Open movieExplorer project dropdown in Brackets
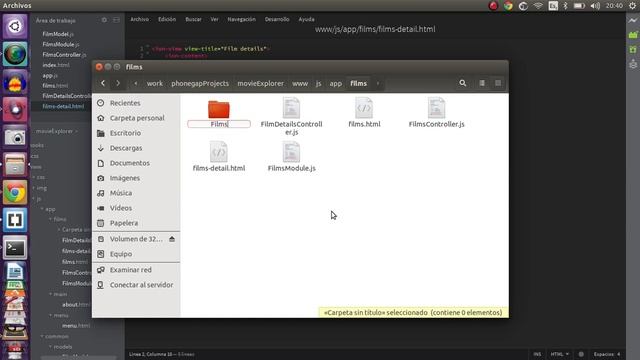The width and height of the screenshot is (640, 360). click(x=57, y=131)
